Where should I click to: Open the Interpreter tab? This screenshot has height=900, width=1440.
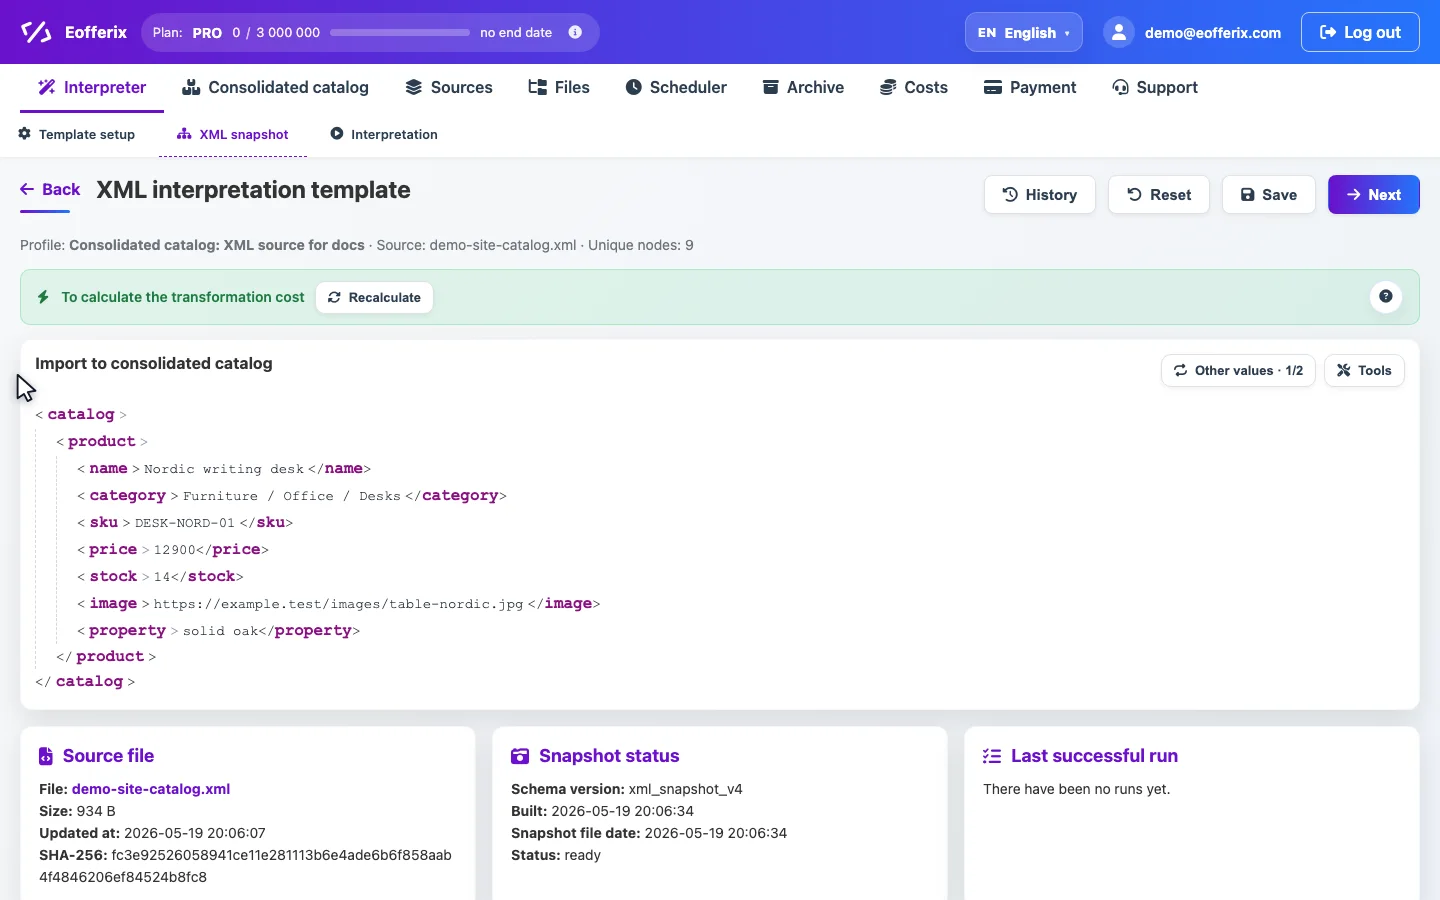point(92,87)
